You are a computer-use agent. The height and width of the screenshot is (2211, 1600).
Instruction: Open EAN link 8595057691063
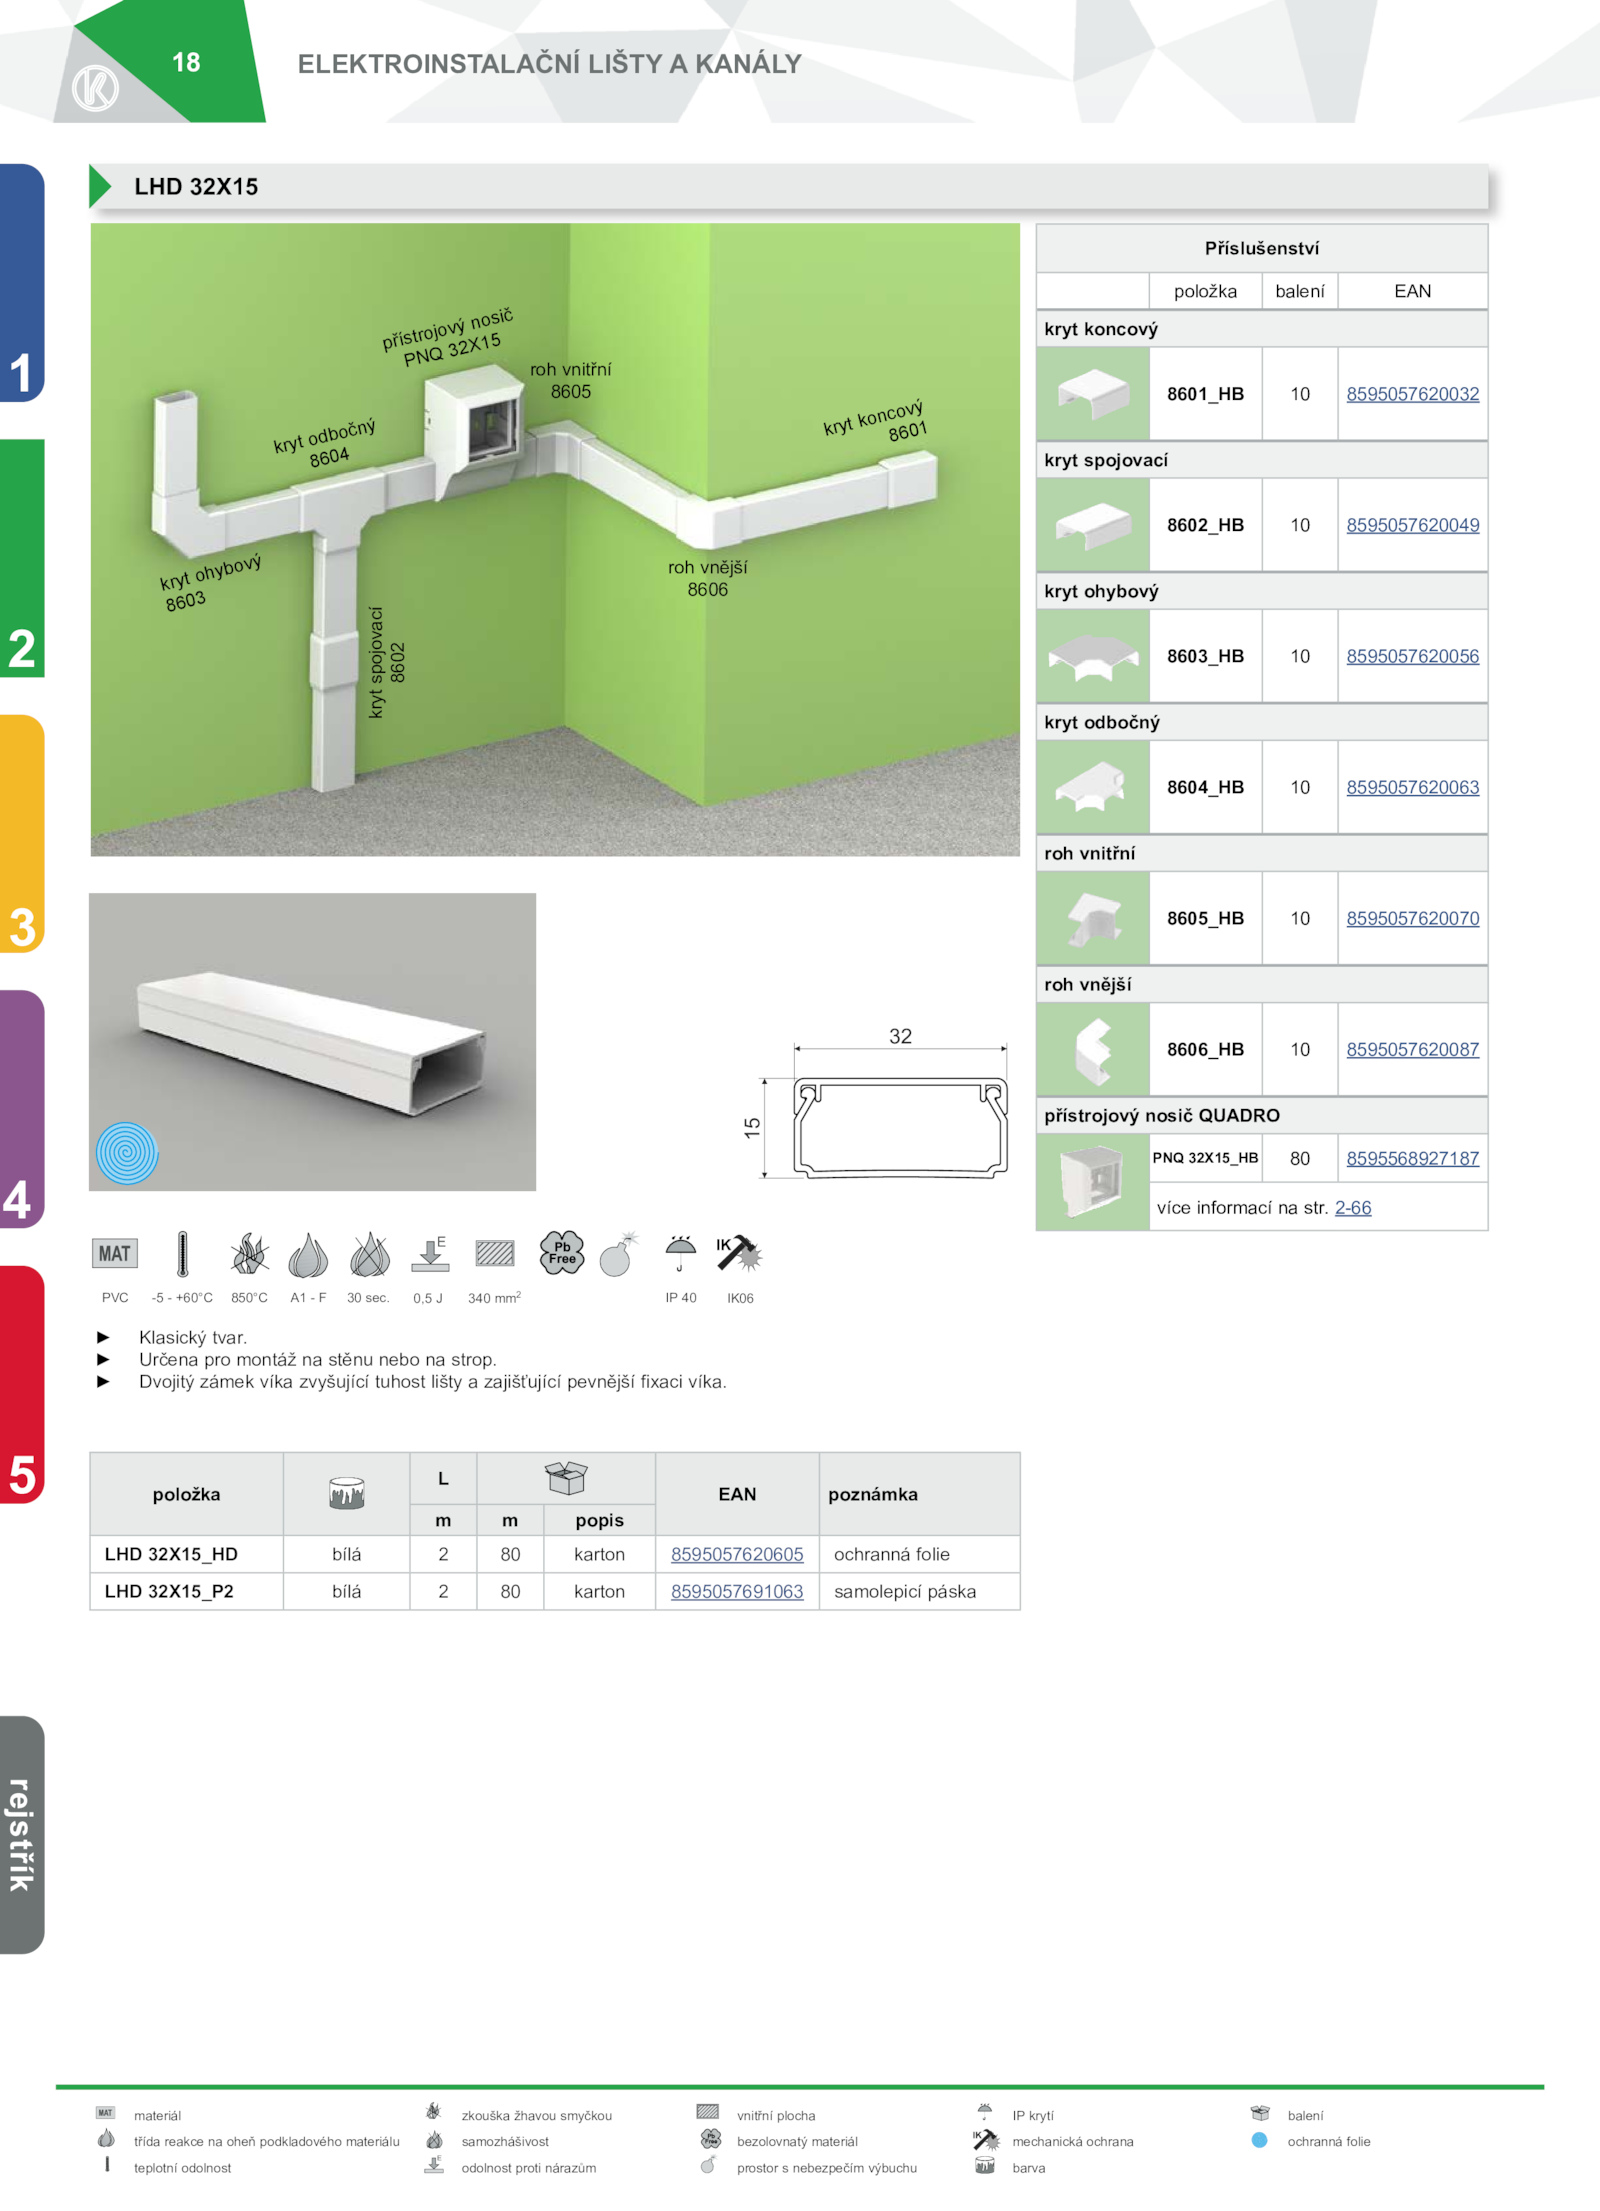coord(737,1591)
